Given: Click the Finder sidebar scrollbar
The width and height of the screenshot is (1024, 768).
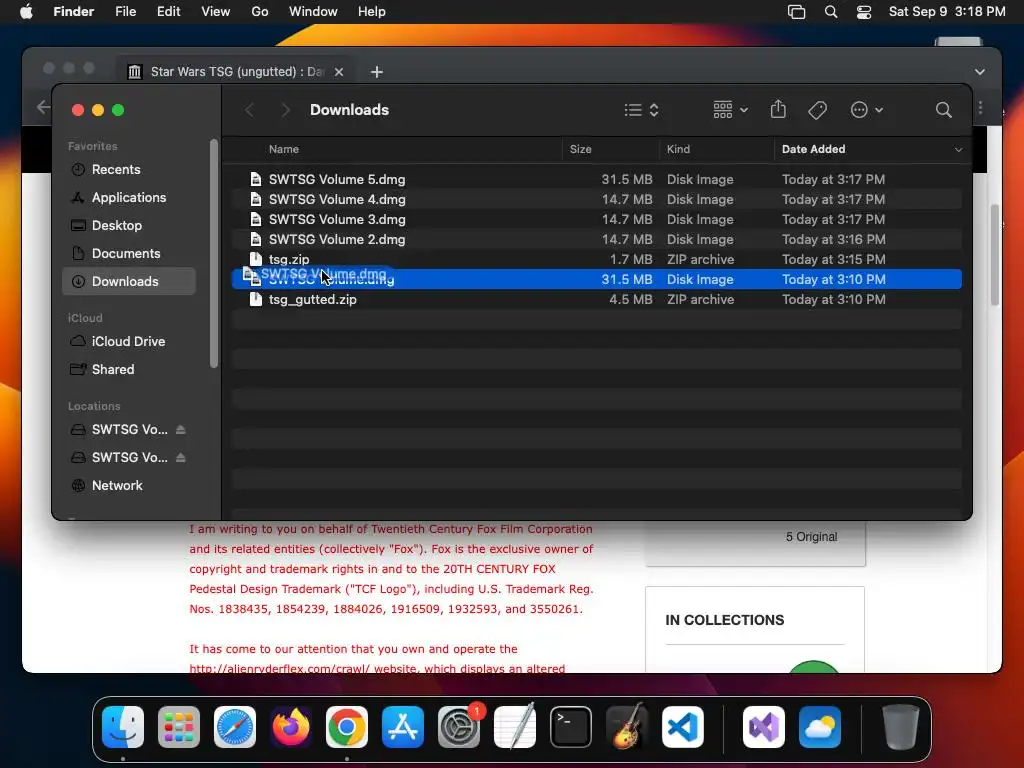Looking at the screenshot, I should point(214,253).
